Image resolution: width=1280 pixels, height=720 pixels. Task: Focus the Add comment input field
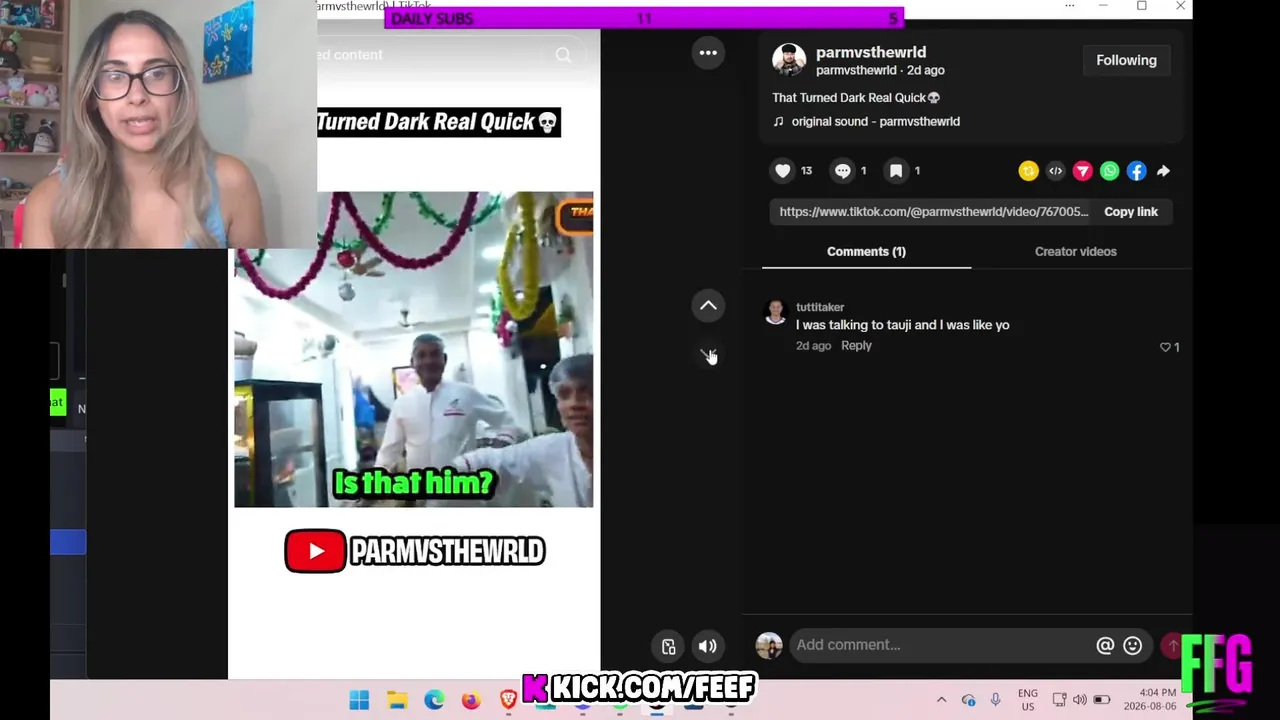pyautogui.click(x=943, y=646)
